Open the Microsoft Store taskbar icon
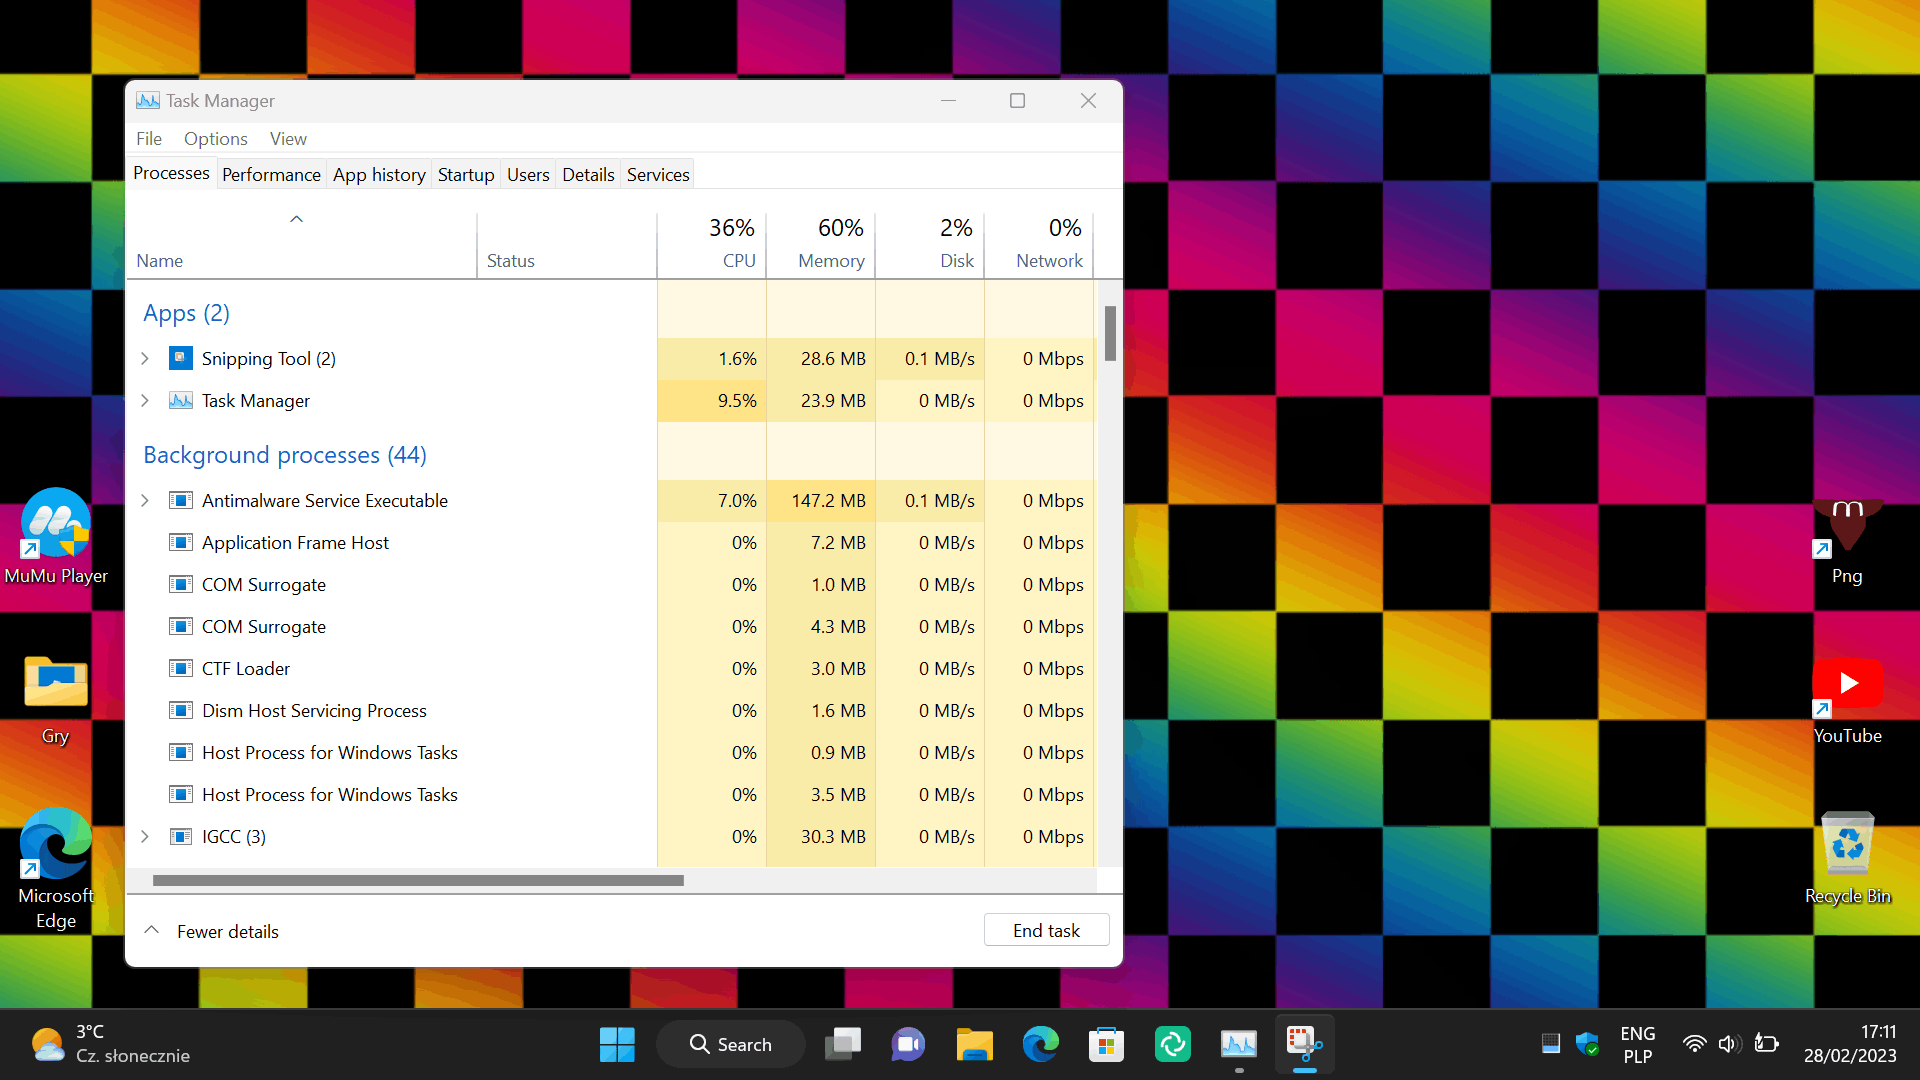The width and height of the screenshot is (1920, 1080). tap(1106, 1045)
